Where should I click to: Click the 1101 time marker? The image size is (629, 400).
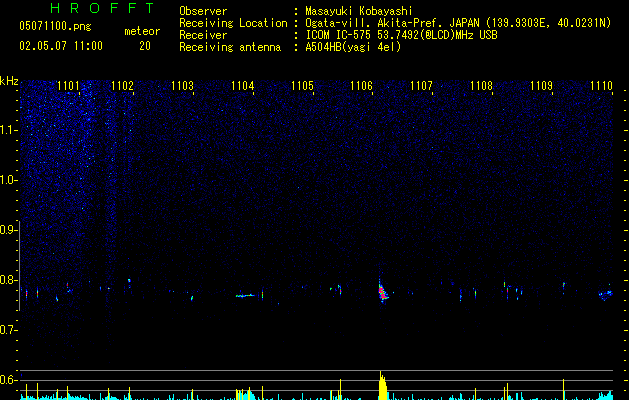[68, 86]
